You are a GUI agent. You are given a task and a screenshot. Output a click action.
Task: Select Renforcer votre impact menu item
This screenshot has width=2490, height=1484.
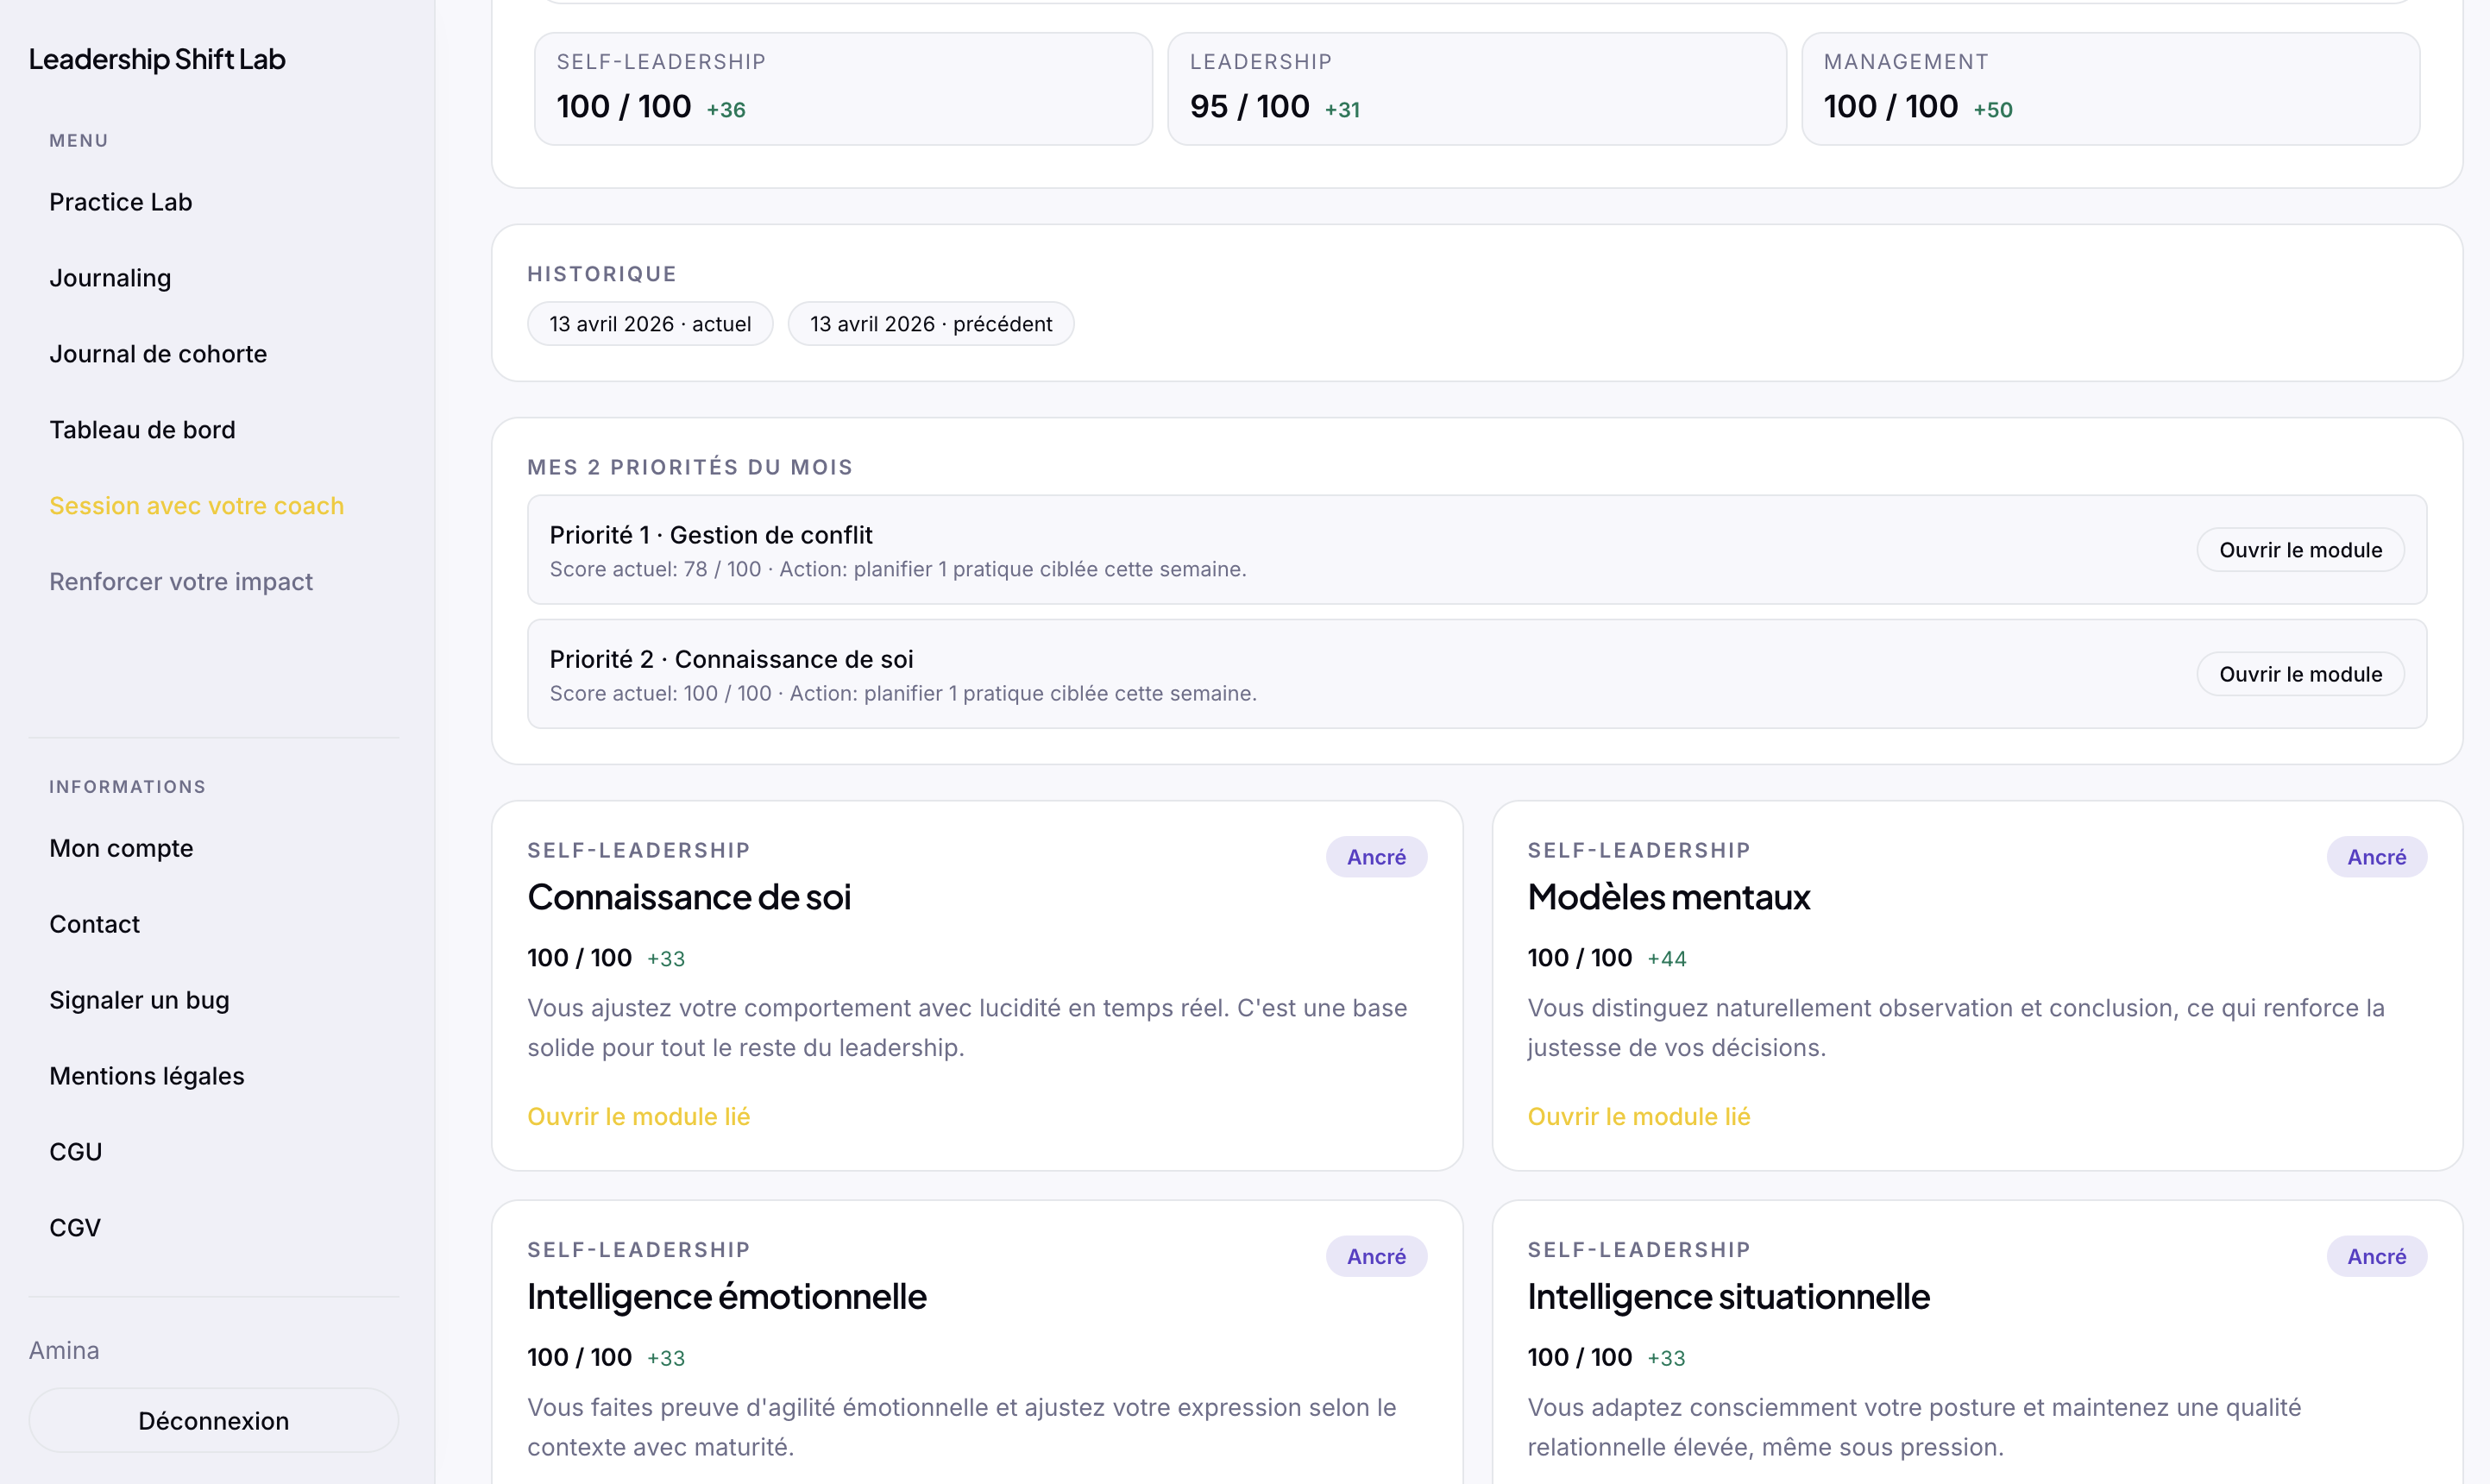coord(181,582)
